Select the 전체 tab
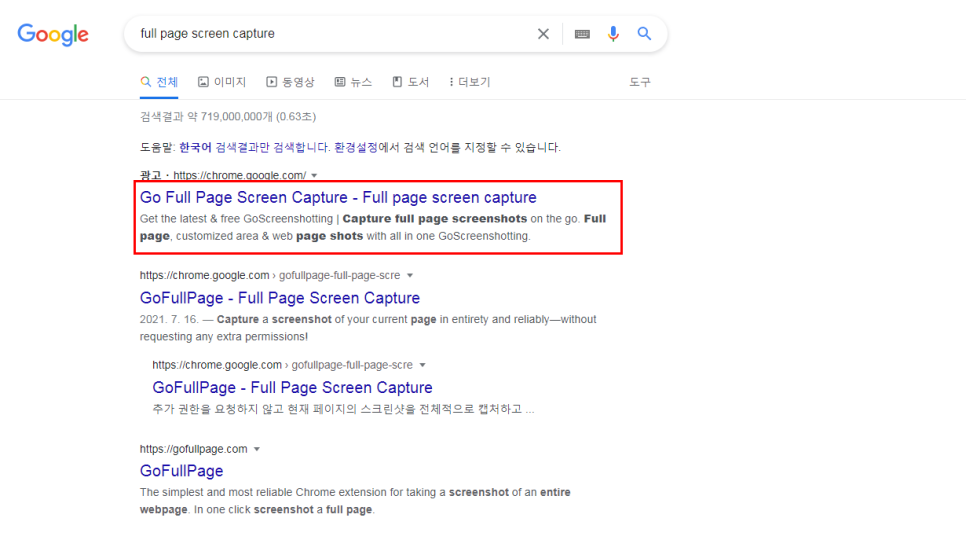The height and width of the screenshot is (551, 966). point(159,82)
